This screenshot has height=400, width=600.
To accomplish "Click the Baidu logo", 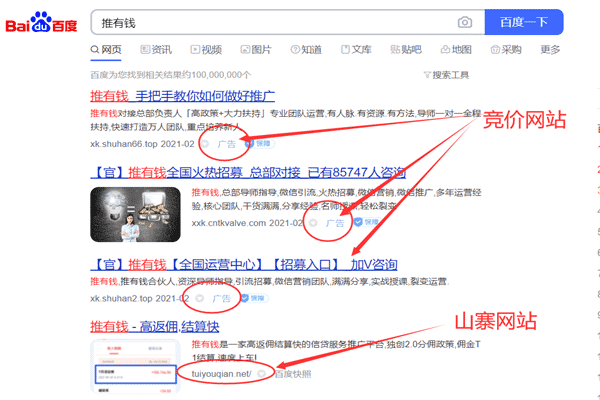I will click(x=41, y=23).
